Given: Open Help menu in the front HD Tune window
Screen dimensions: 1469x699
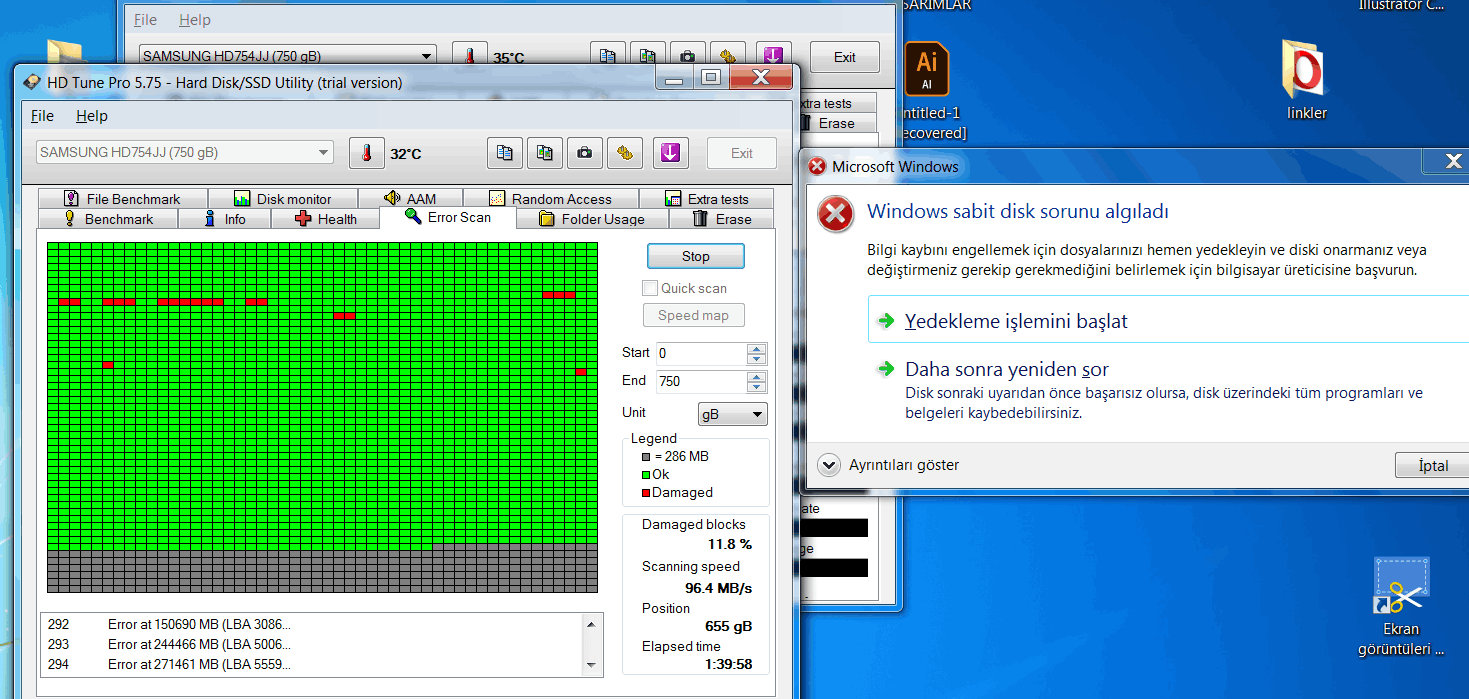Looking at the screenshot, I should click(x=92, y=116).
